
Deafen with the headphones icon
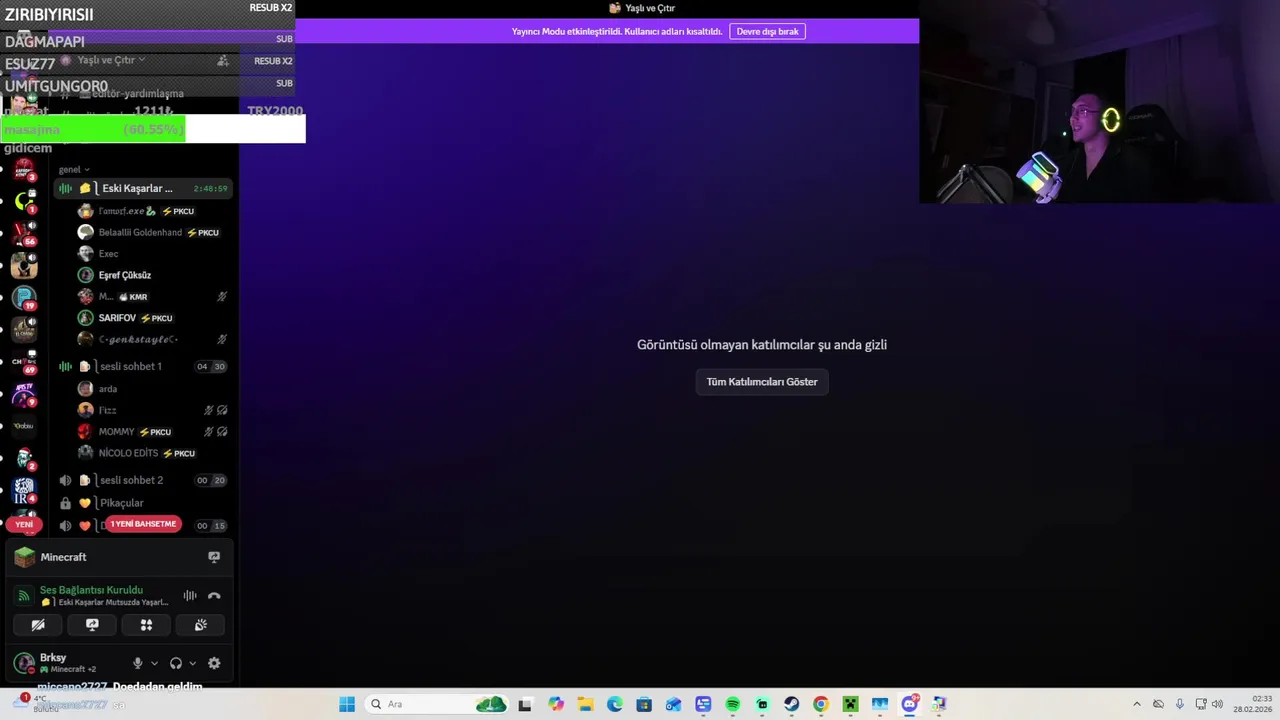point(176,663)
